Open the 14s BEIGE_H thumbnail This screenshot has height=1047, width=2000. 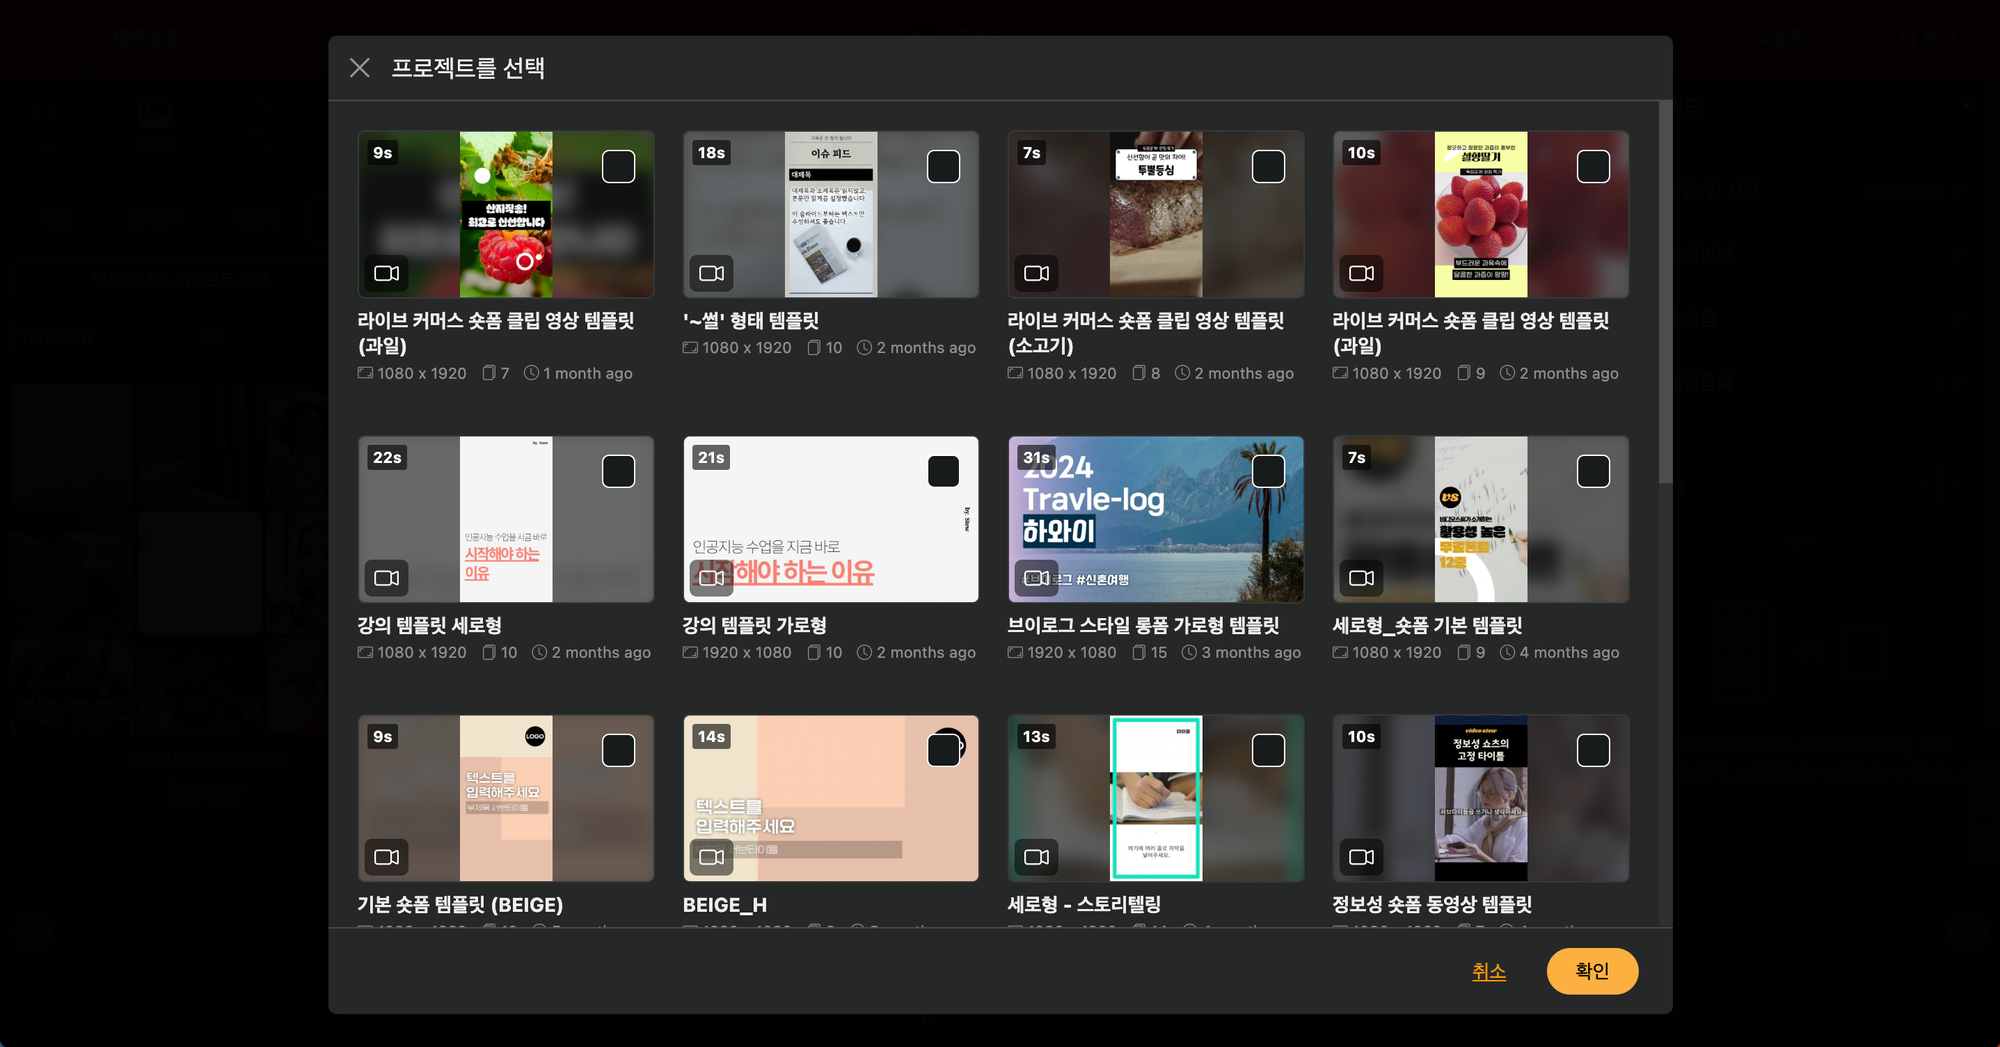(831, 798)
